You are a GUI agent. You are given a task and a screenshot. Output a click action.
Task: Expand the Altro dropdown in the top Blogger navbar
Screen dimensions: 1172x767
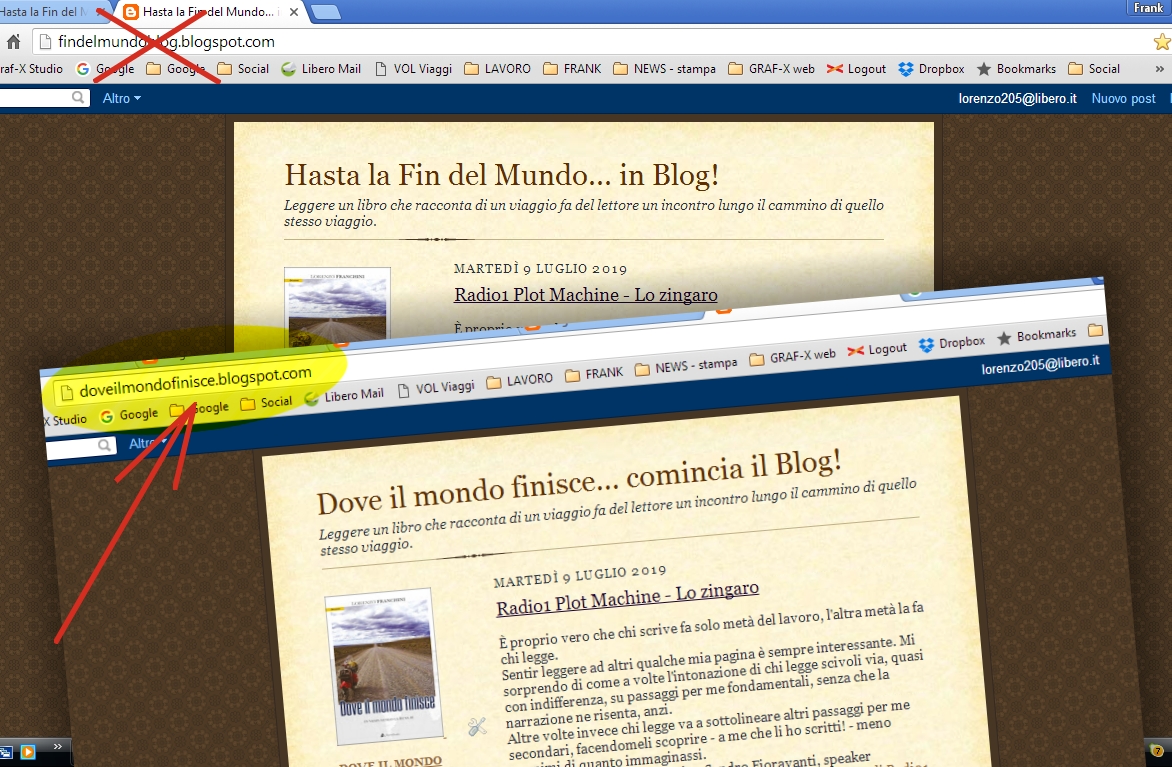[x=122, y=98]
